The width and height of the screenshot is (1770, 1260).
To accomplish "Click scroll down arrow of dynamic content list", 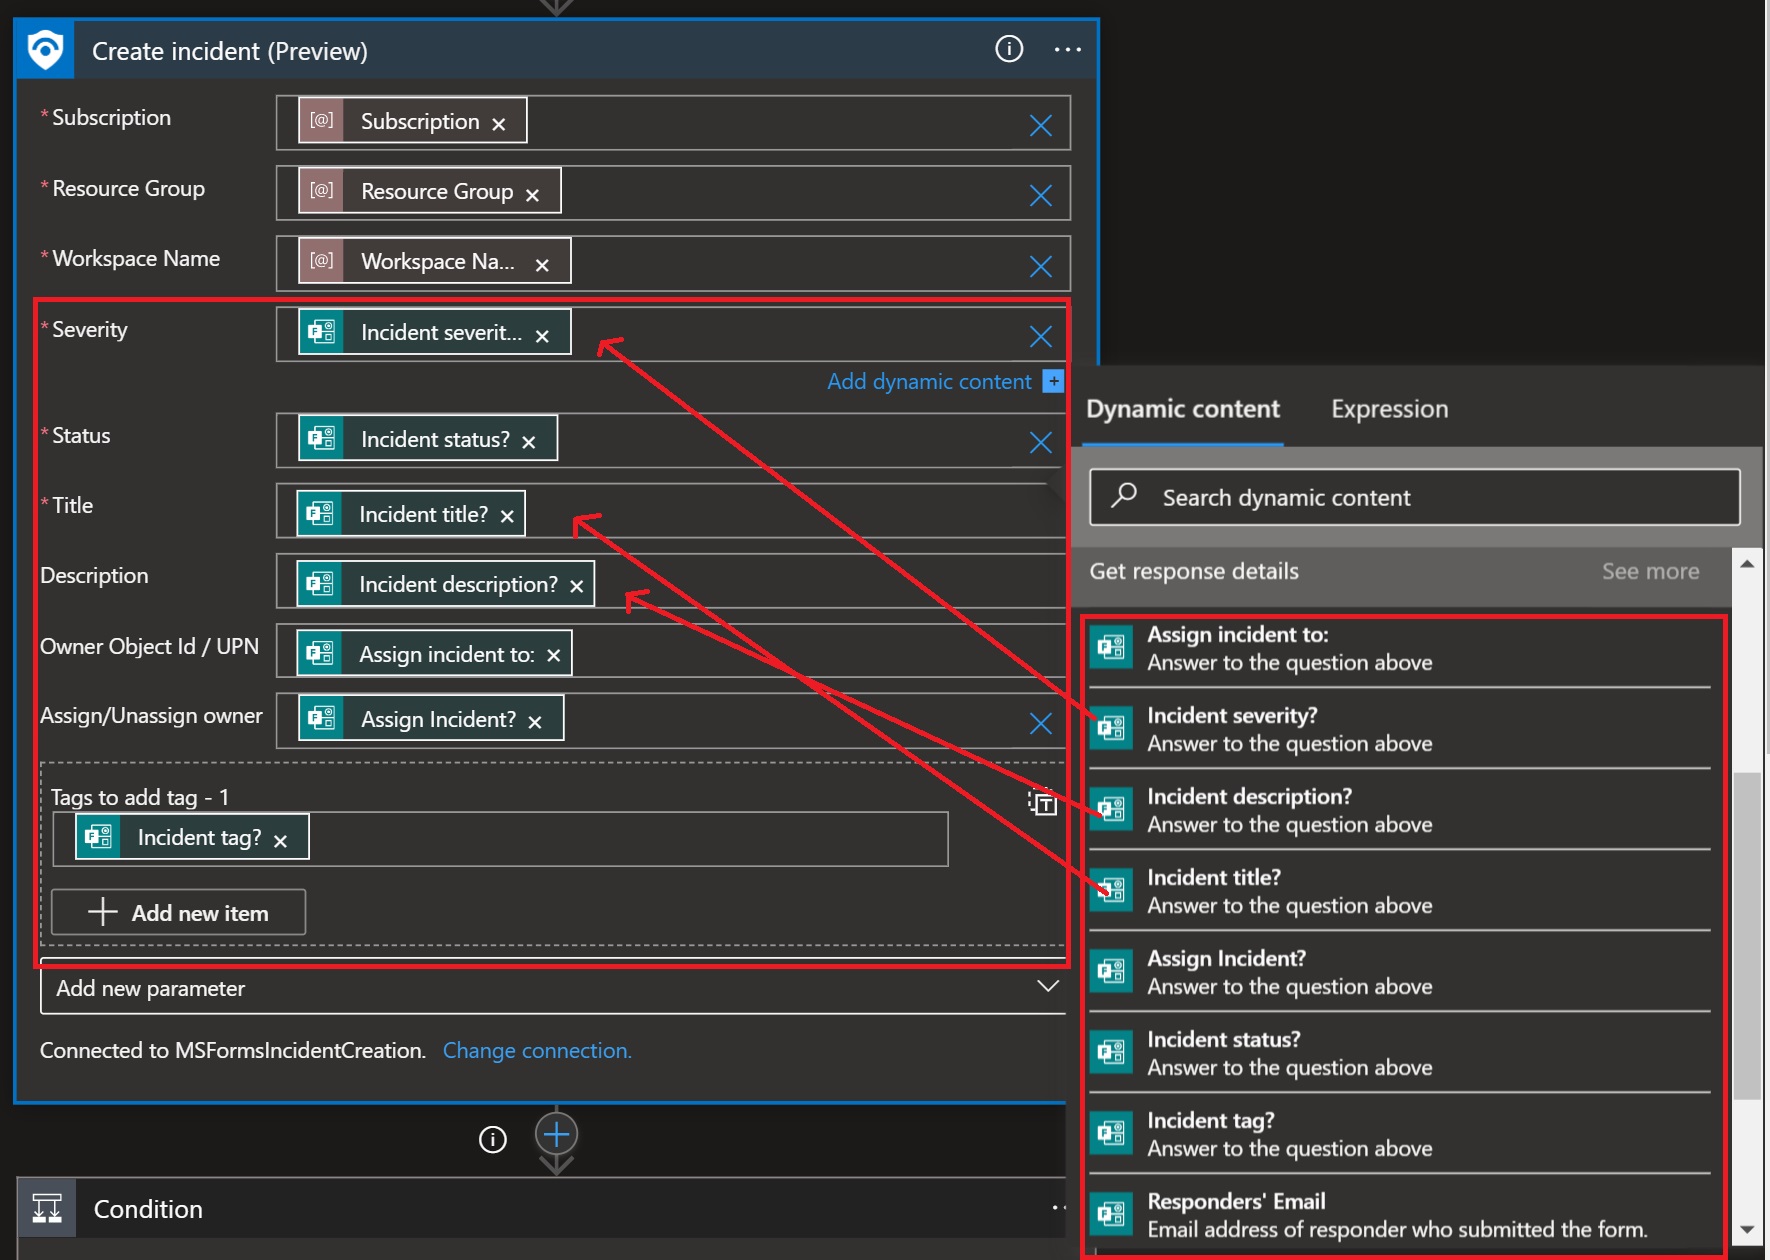I will click(1747, 1230).
